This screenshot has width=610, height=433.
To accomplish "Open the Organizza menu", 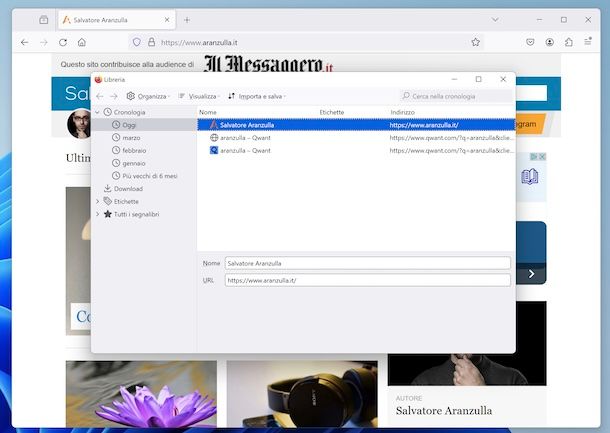I will tap(149, 96).
